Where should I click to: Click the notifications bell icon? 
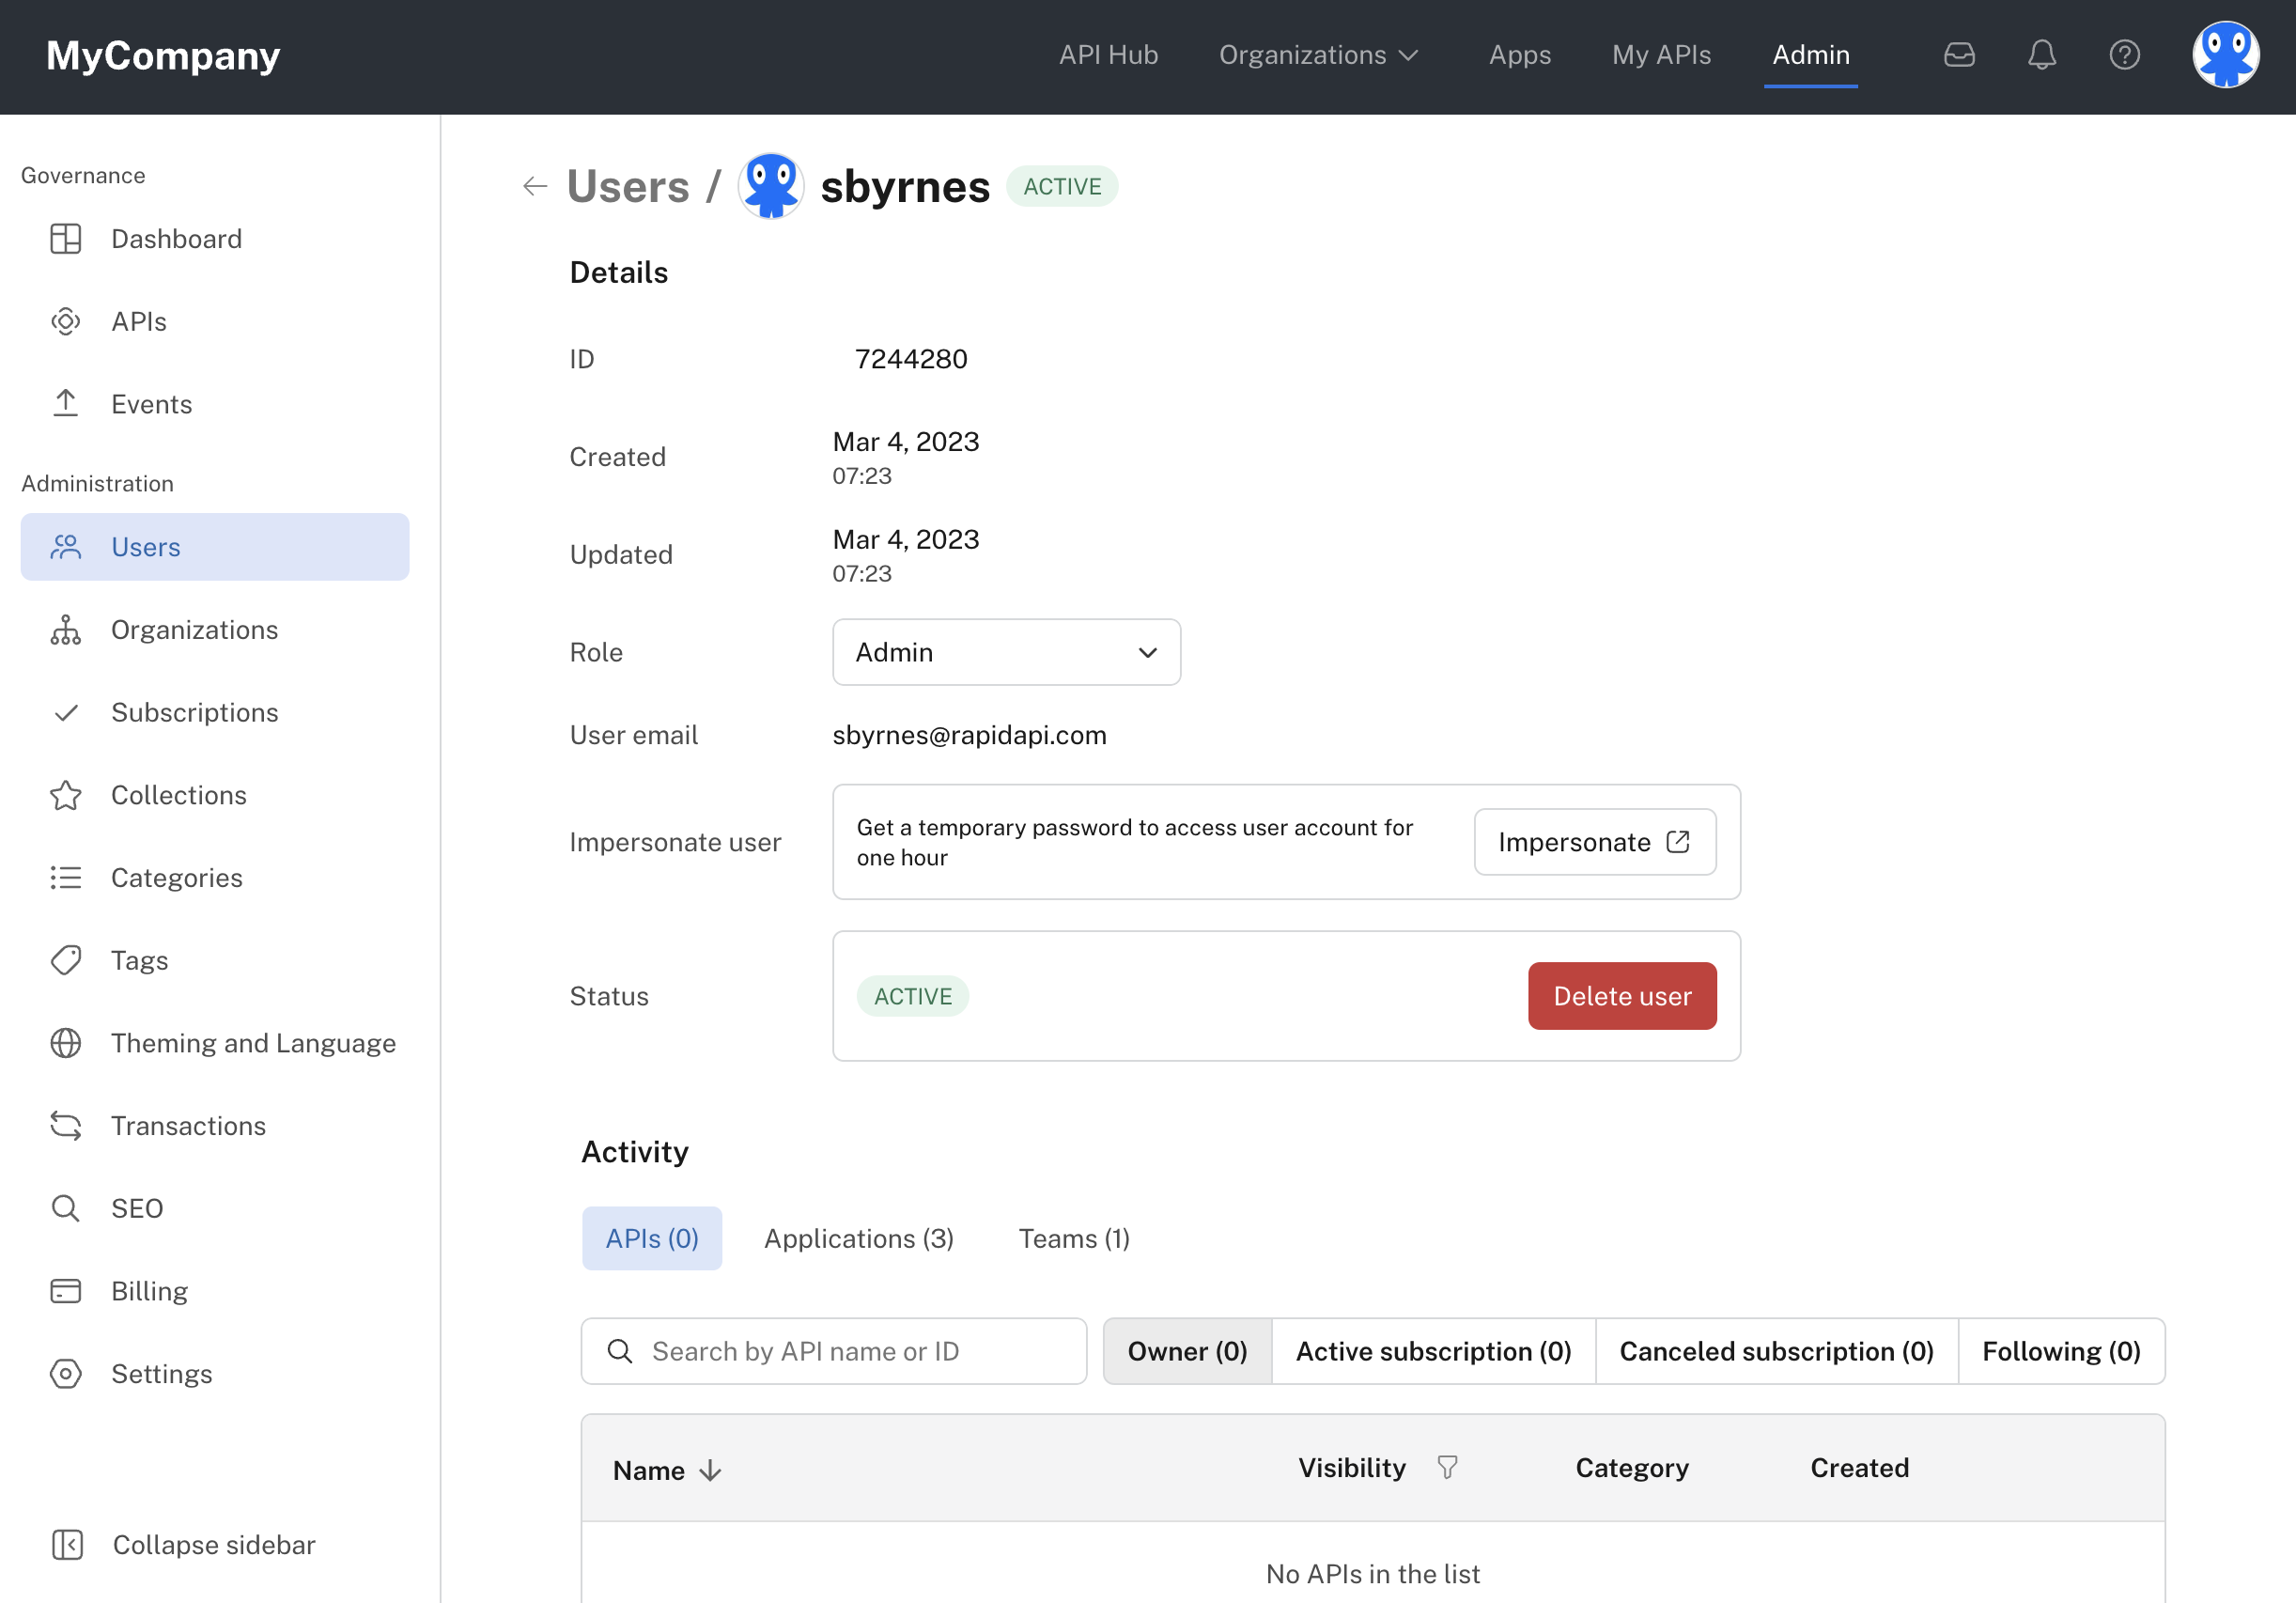click(x=2041, y=55)
